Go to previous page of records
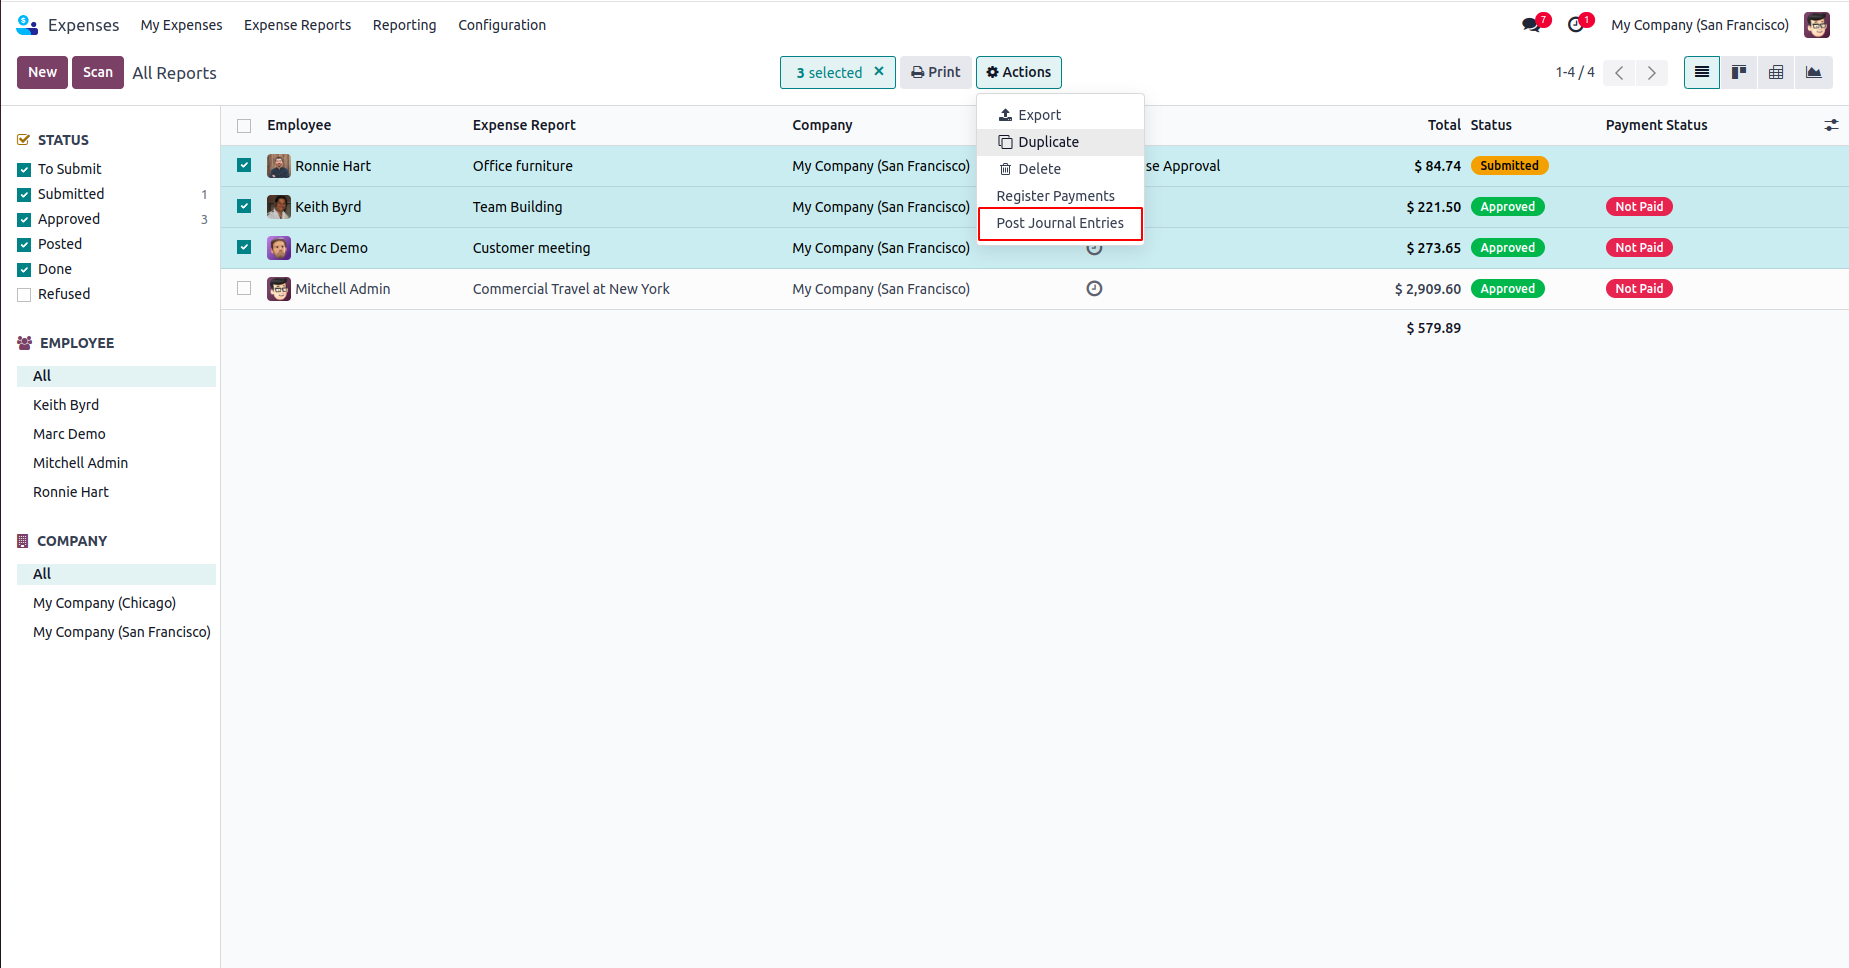The width and height of the screenshot is (1849, 968). pos(1619,72)
